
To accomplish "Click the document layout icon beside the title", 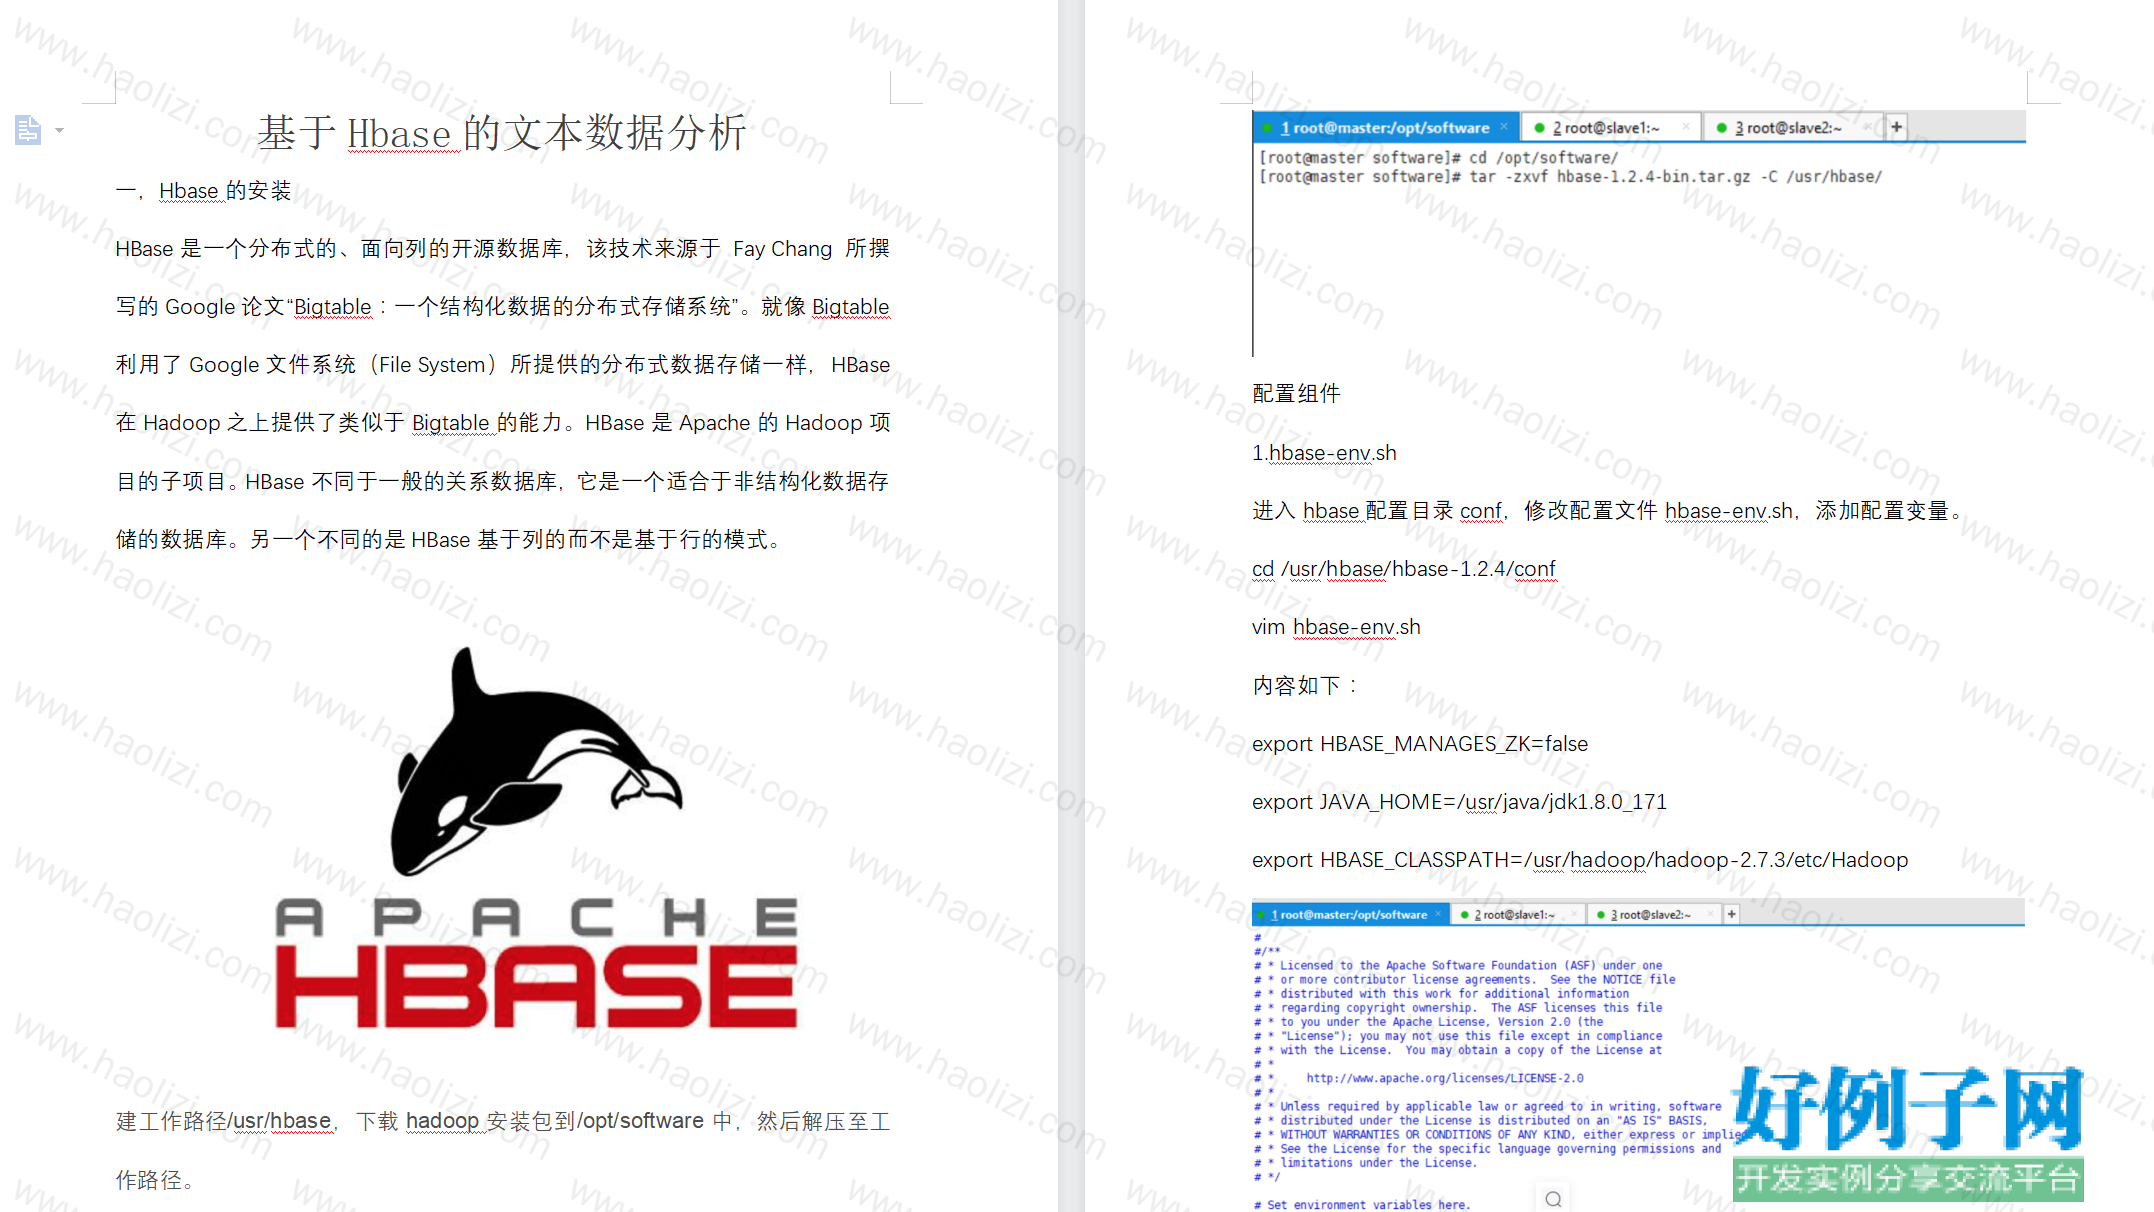I will click(28, 130).
